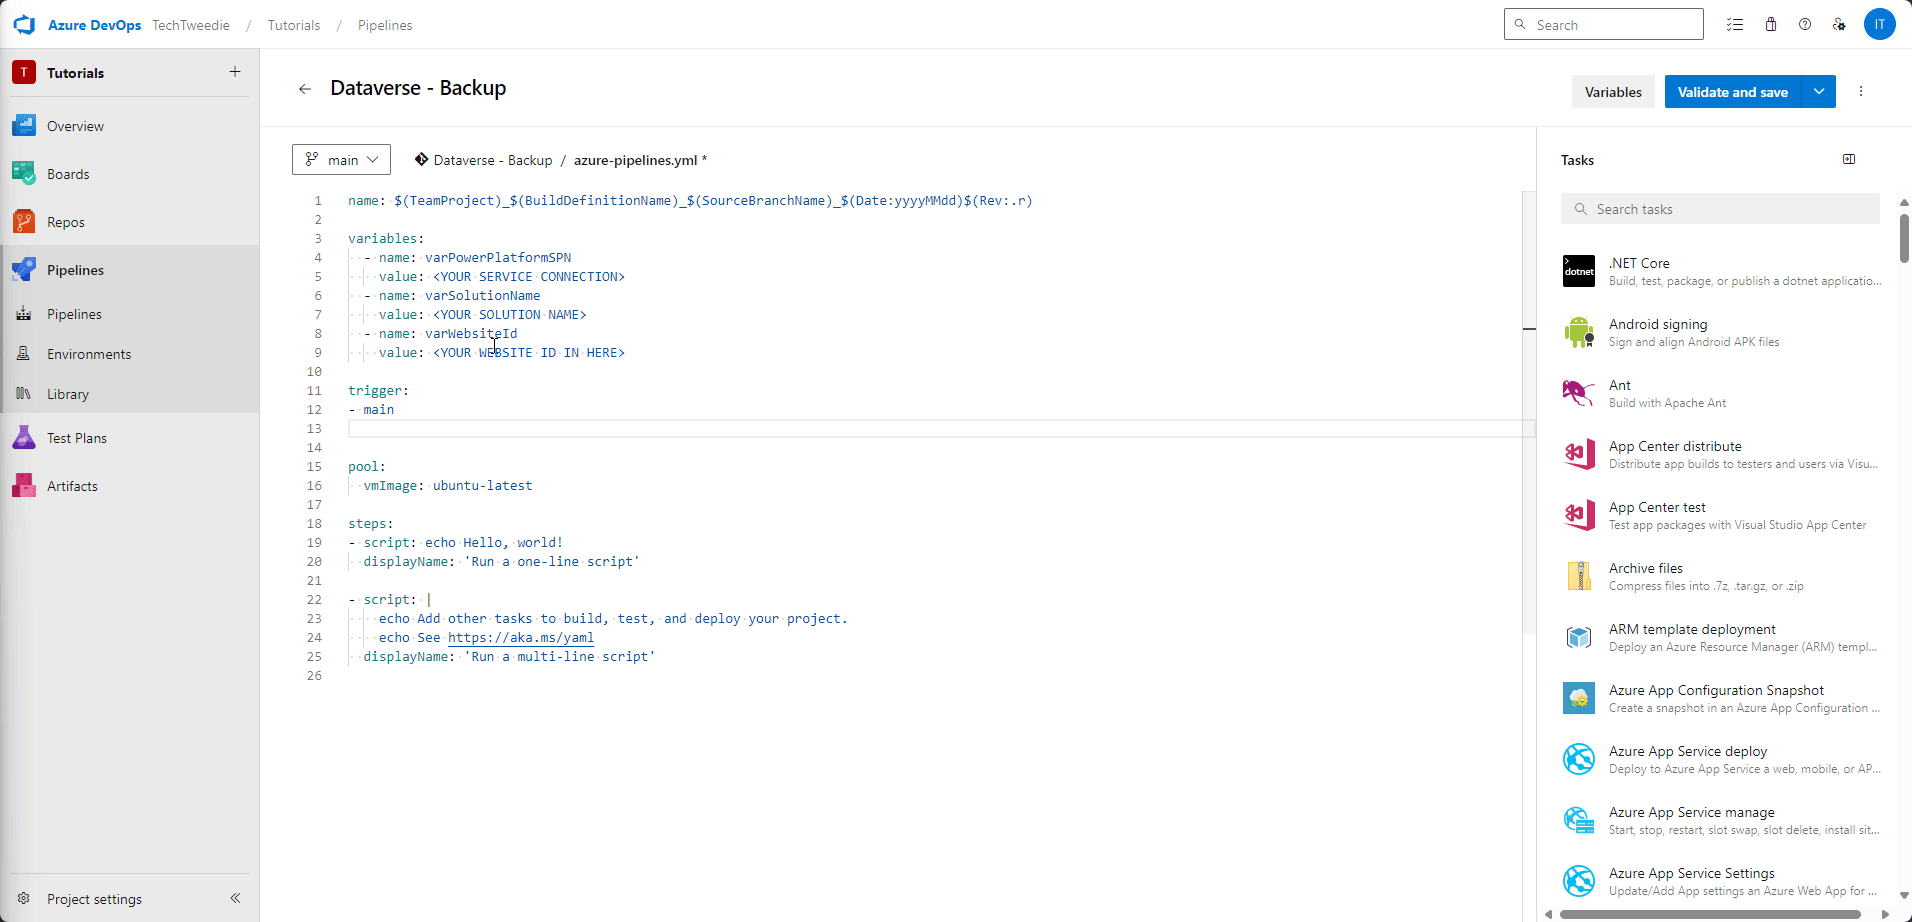Open the Marketplace extensions icon
Image resolution: width=1912 pixels, height=922 pixels.
pyautogui.click(x=1770, y=24)
